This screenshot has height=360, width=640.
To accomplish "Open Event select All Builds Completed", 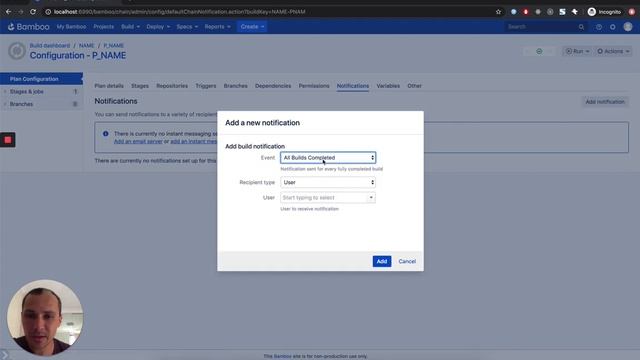I will tap(328, 158).
